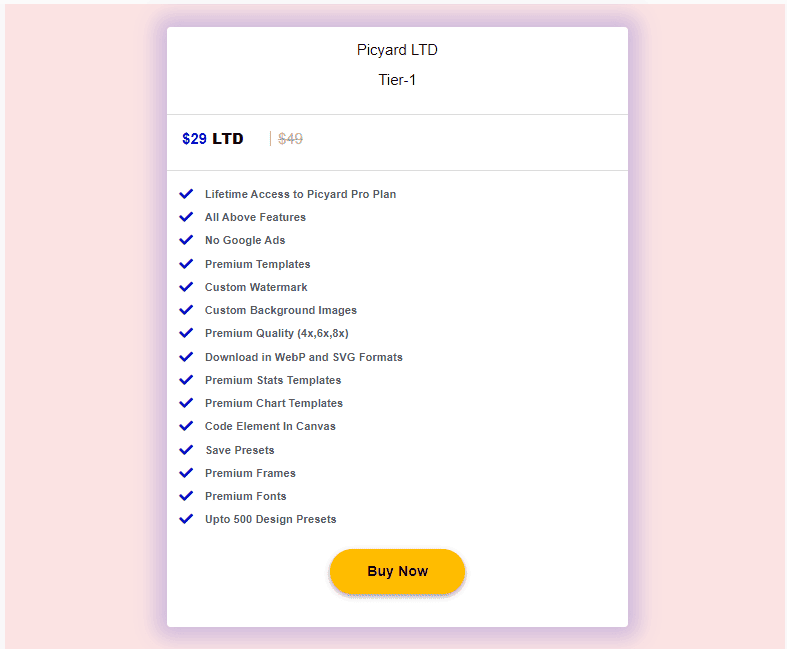Click the Tier-1 plan label
This screenshot has width=787, height=649.
point(397,80)
